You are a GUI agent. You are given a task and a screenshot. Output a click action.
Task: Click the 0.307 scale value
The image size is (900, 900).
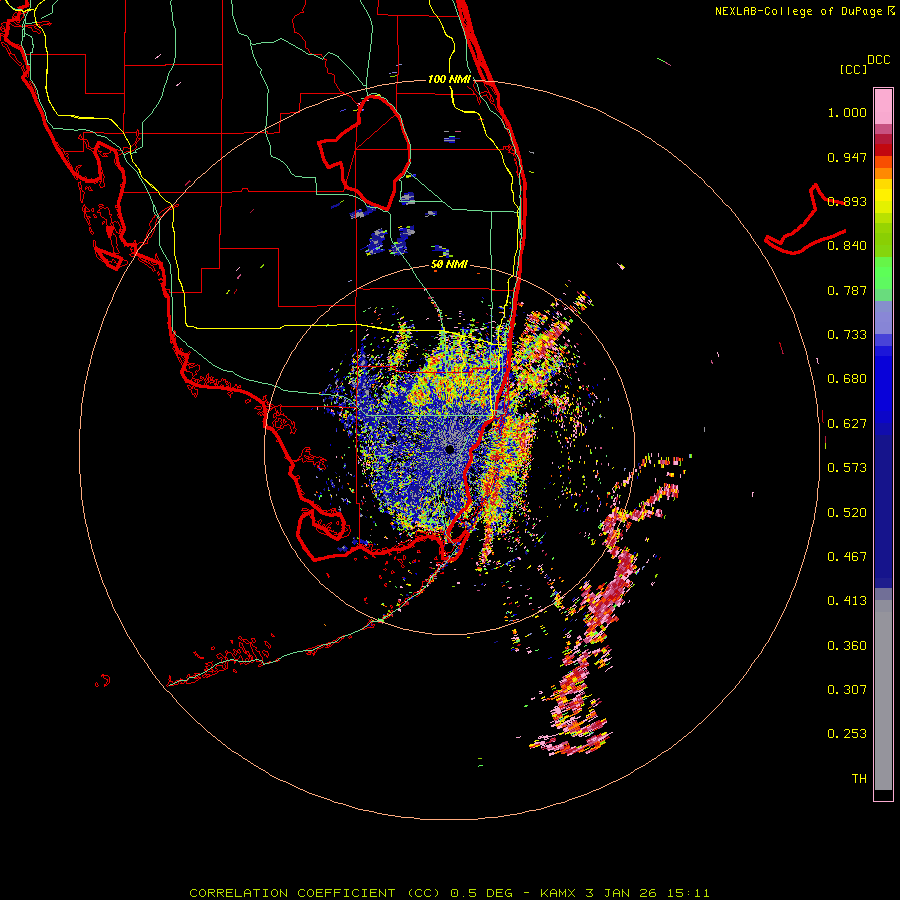click(x=847, y=690)
